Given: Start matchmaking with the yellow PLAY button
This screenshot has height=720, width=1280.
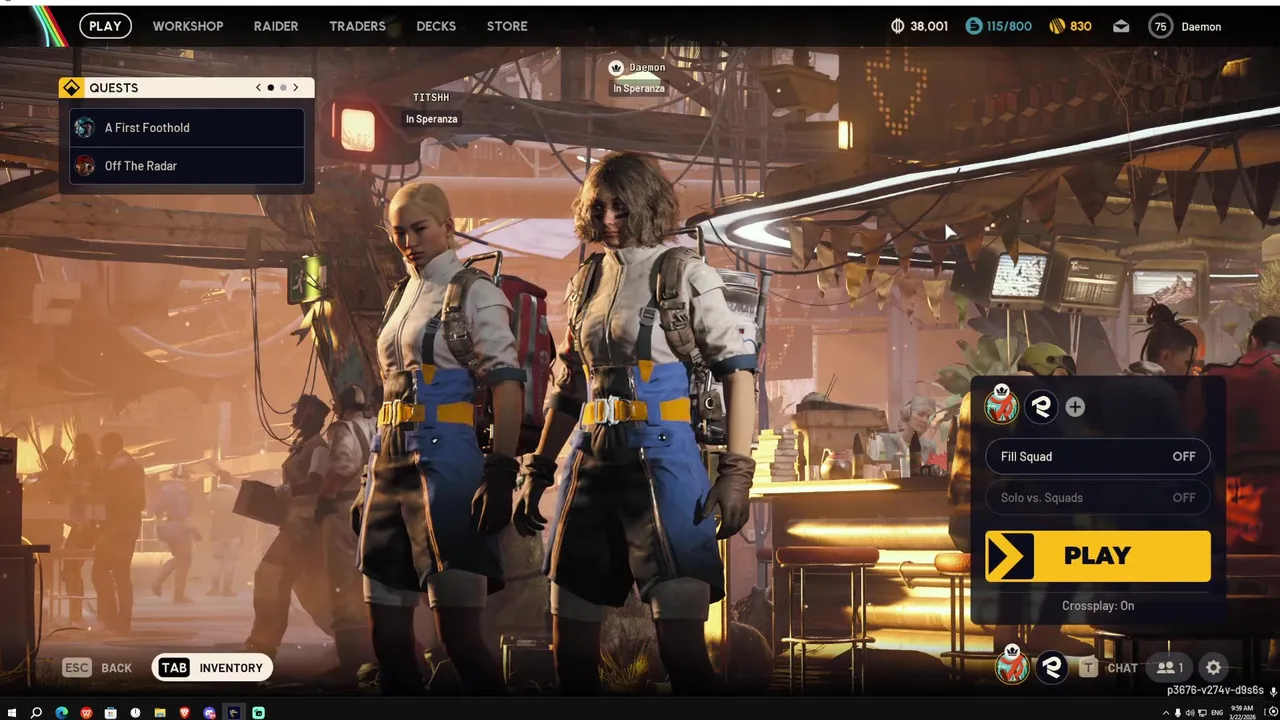Looking at the screenshot, I should coord(1098,556).
